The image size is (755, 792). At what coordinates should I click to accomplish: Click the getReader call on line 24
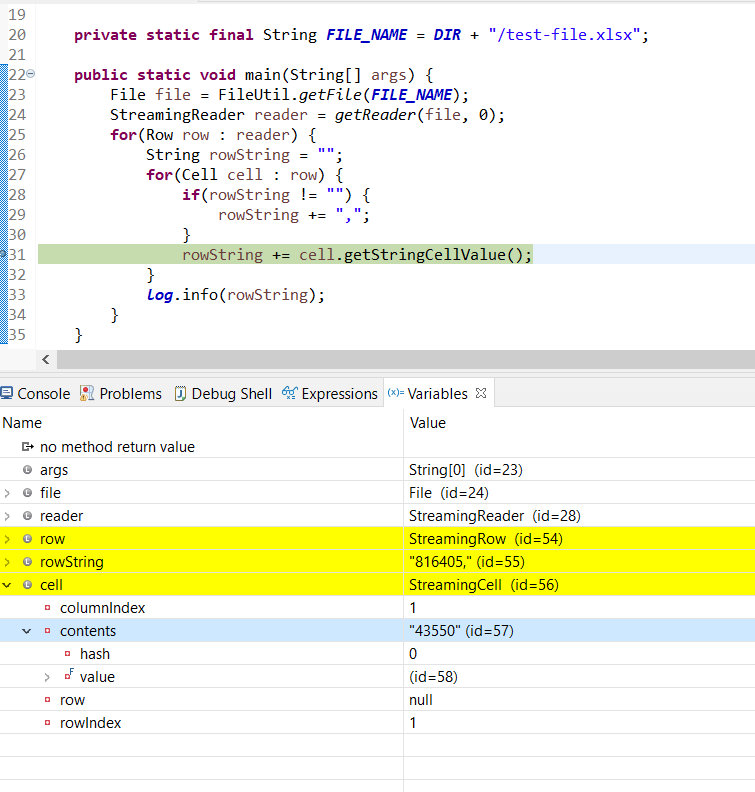(375, 115)
